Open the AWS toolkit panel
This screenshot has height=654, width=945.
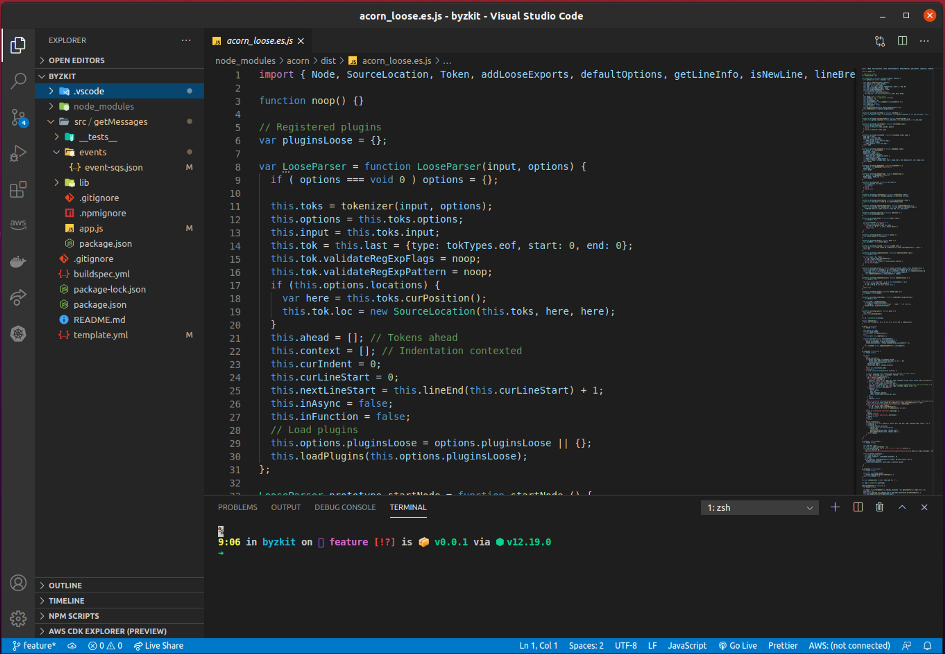click(x=18, y=225)
